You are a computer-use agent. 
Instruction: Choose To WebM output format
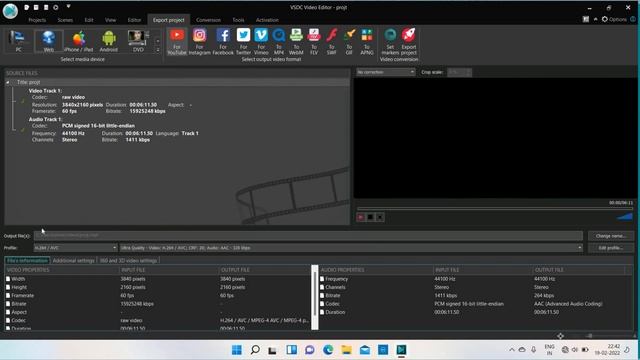(x=296, y=42)
